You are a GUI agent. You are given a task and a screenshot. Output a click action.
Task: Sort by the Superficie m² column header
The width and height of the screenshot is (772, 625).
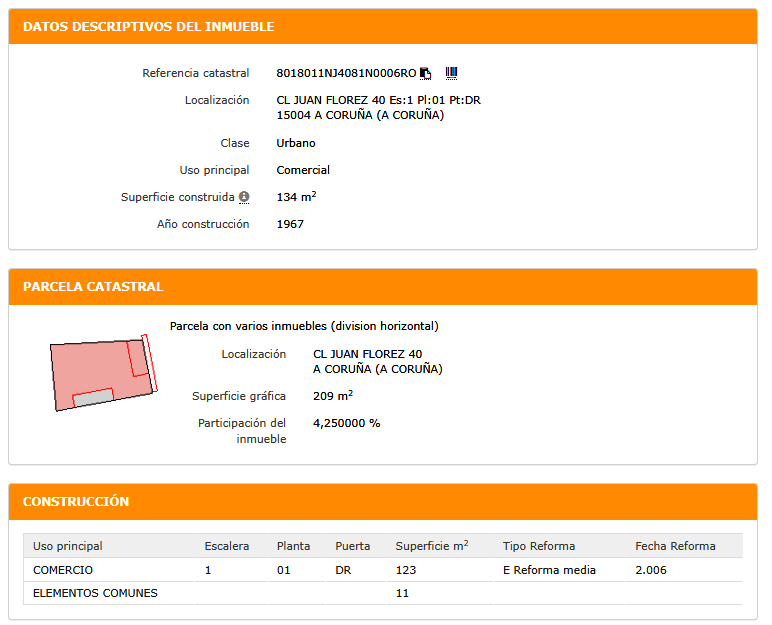pyautogui.click(x=431, y=546)
